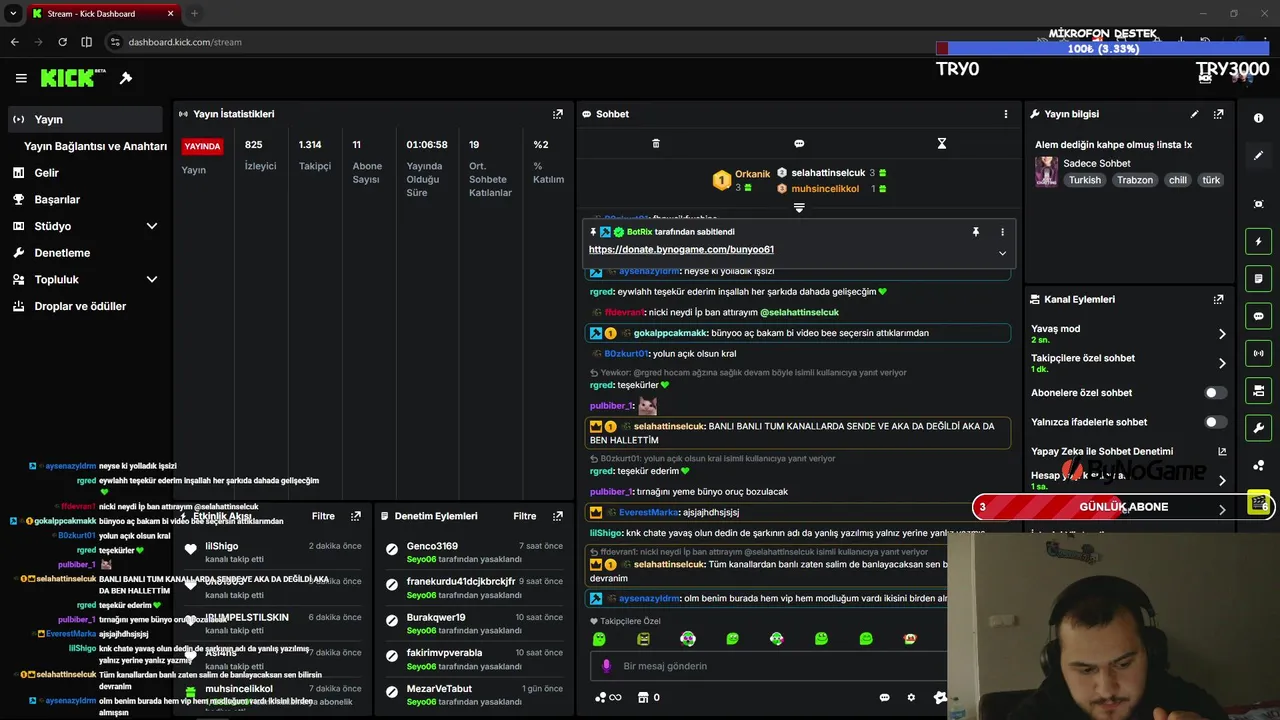Click the hourglass icon in Sohbet toolbar
1280x720 pixels.
[x=942, y=144]
